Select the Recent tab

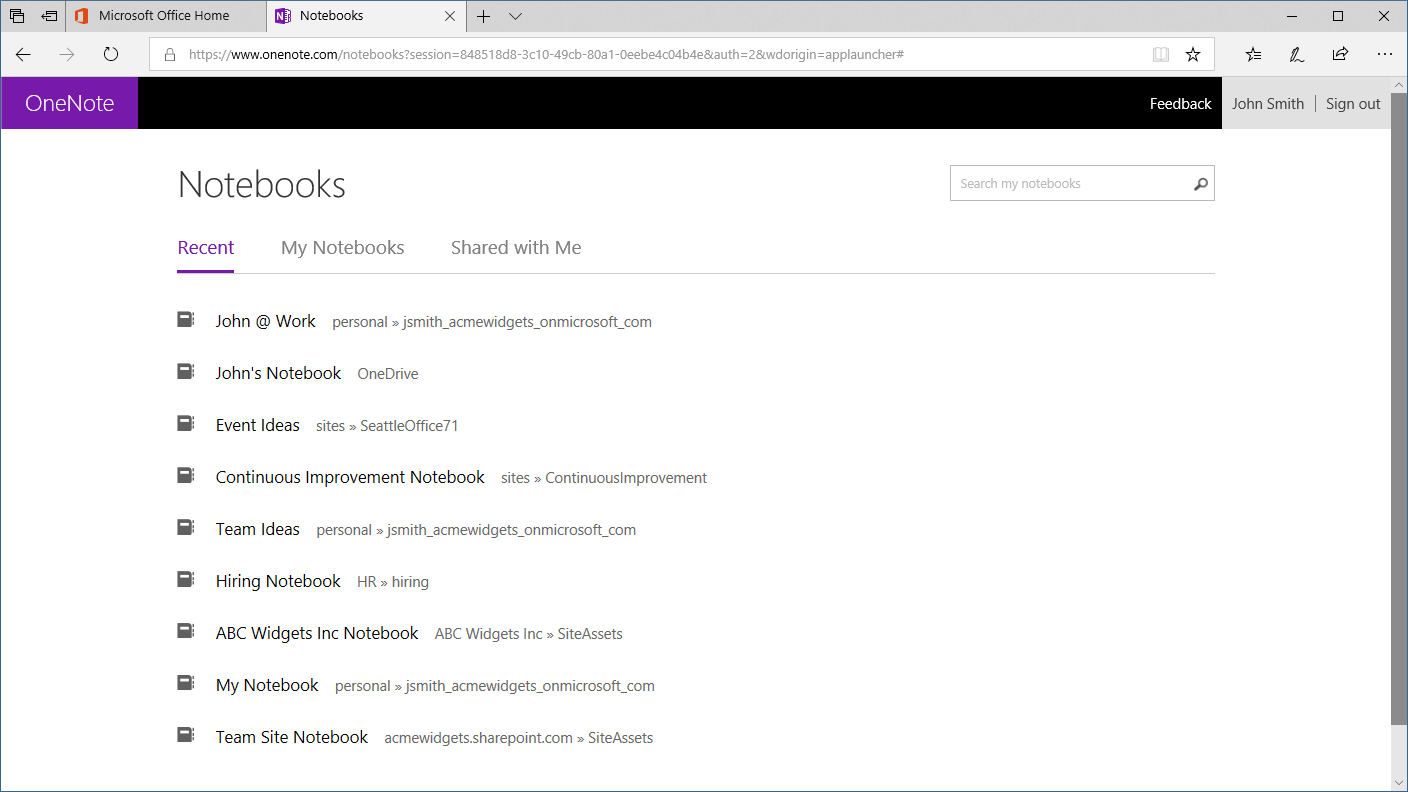pyautogui.click(x=206, y=248)
